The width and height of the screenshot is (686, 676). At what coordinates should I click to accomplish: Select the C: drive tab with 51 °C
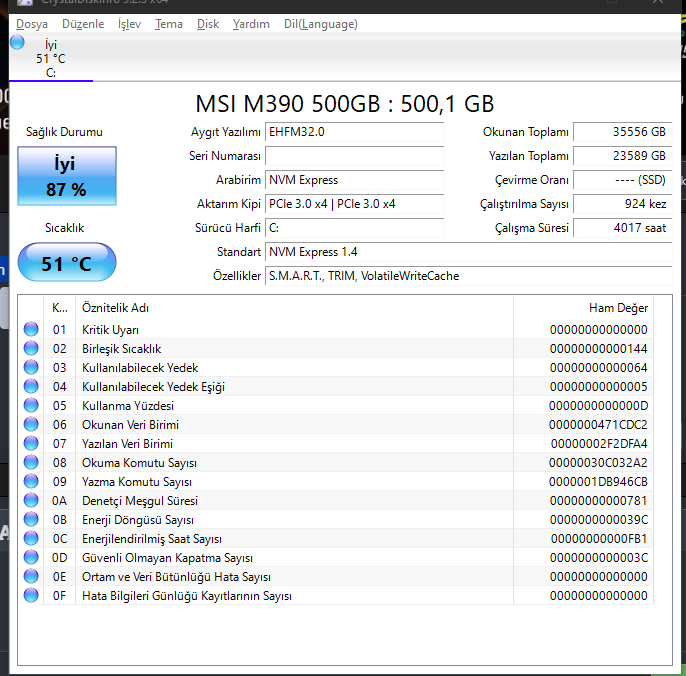51,59
